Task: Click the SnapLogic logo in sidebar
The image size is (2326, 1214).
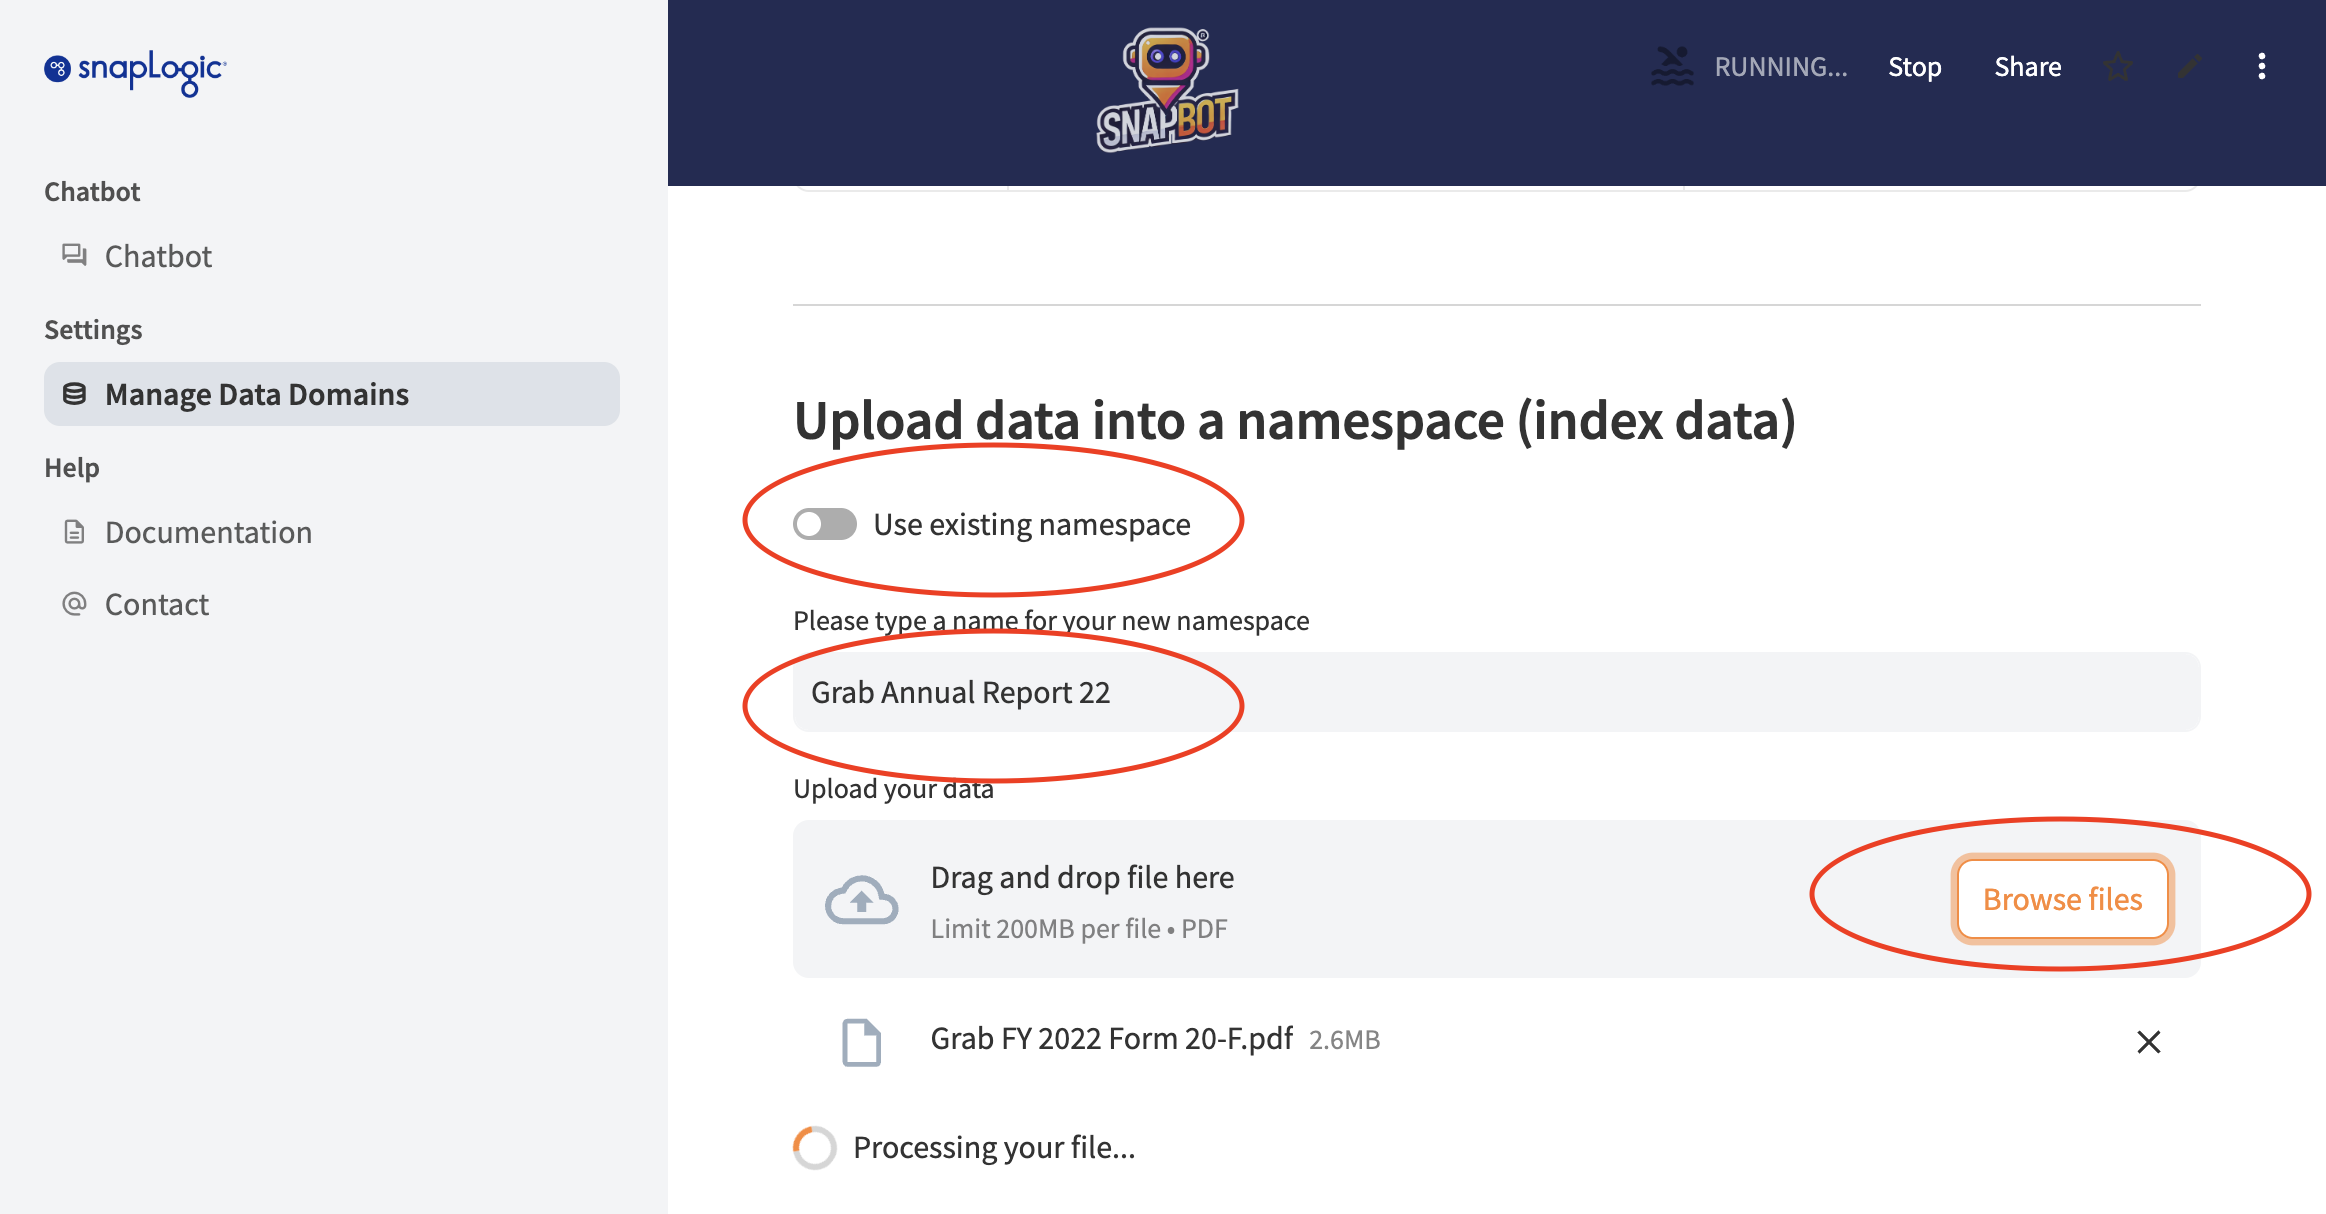Action: 135,71
